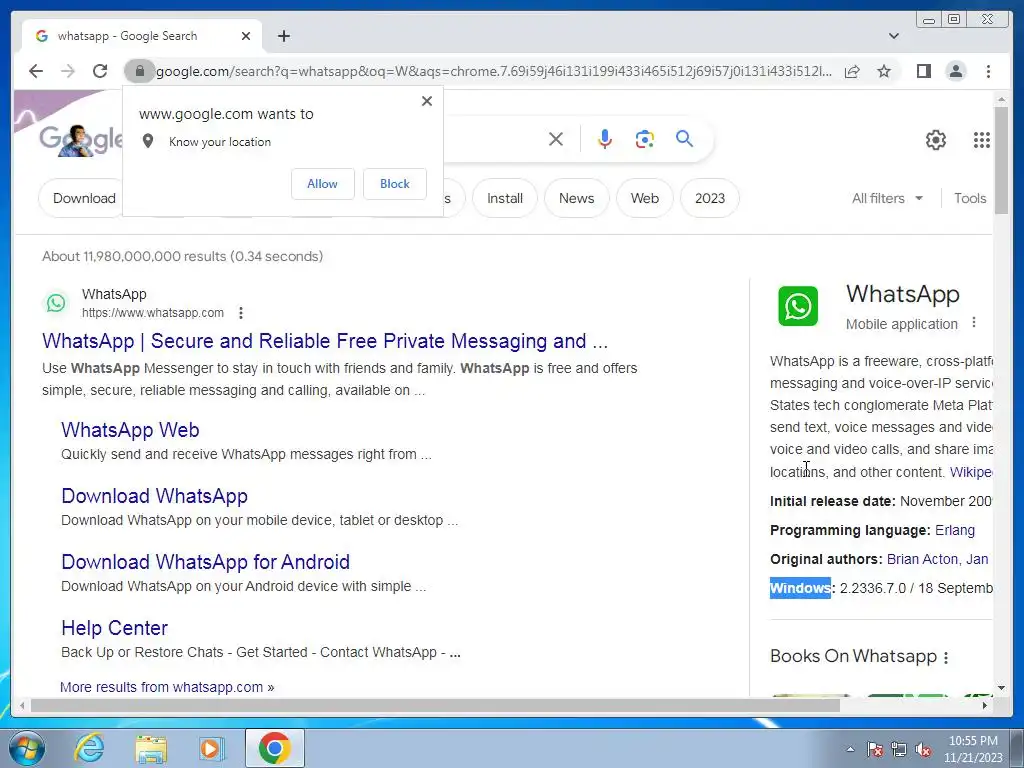Block Google location access
This screenshot has height=768, width=1024.
pyautogui.click(x=395, y=184)
